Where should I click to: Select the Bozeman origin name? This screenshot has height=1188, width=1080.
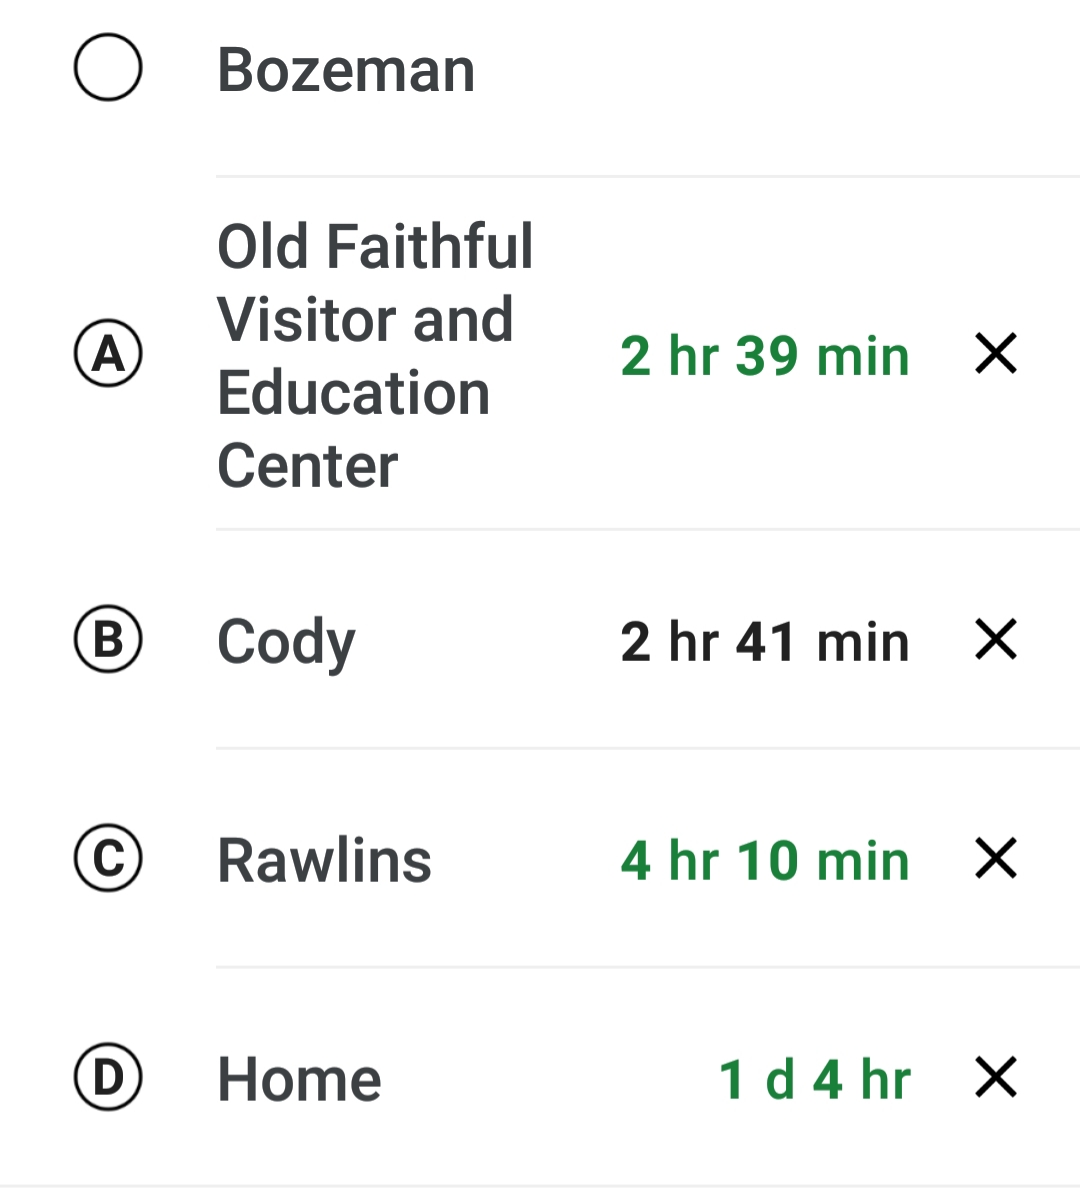point(346,70)
